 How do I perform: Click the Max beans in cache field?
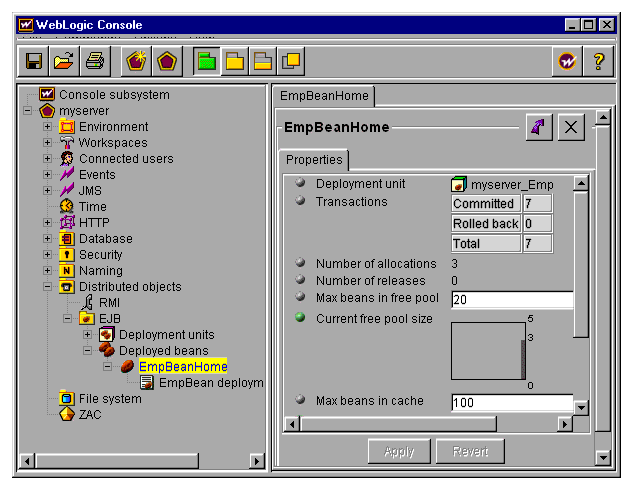click(x=512, y=403)
